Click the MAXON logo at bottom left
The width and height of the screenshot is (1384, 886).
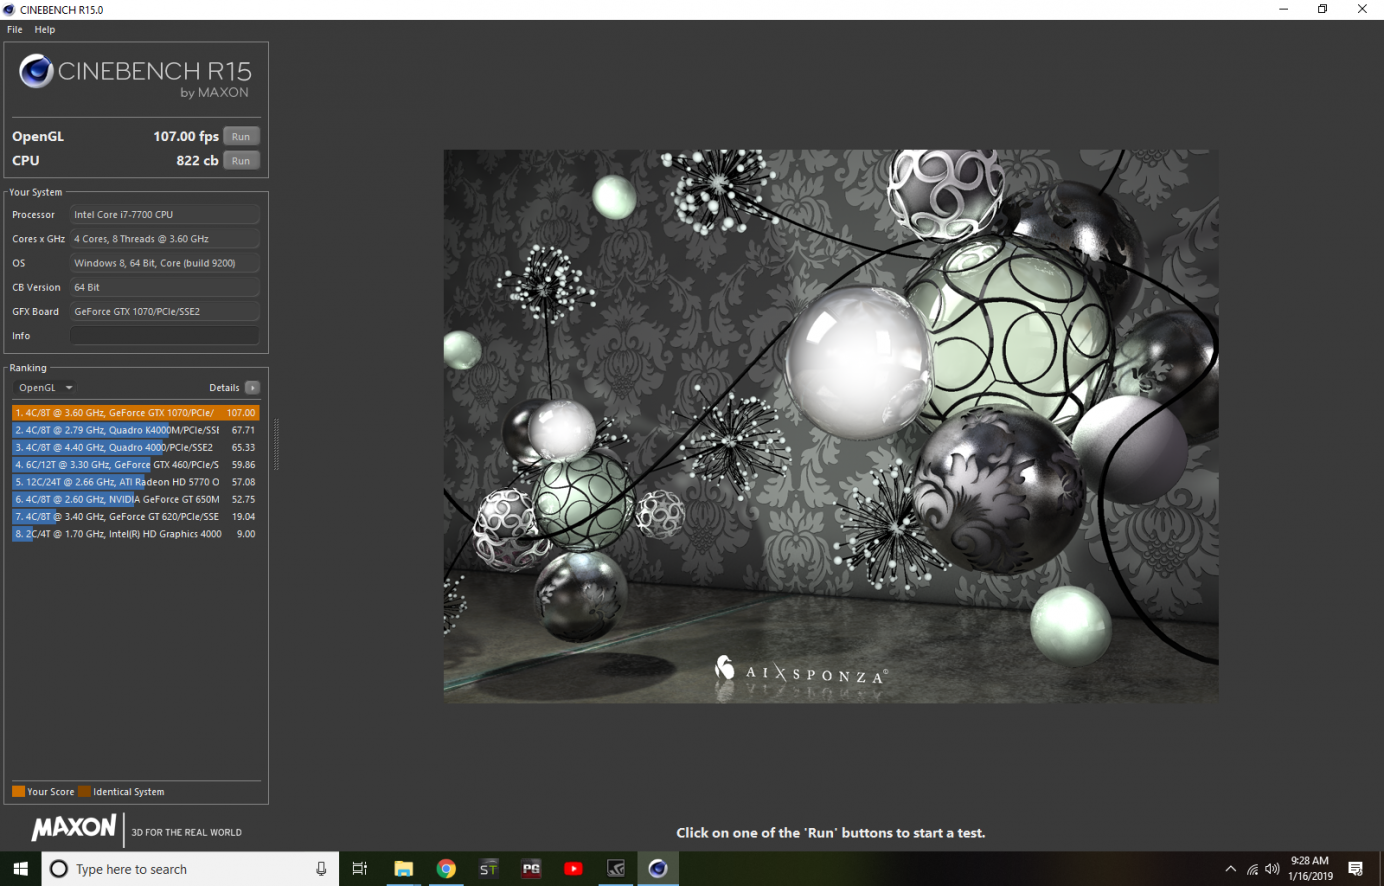point(74,828)
